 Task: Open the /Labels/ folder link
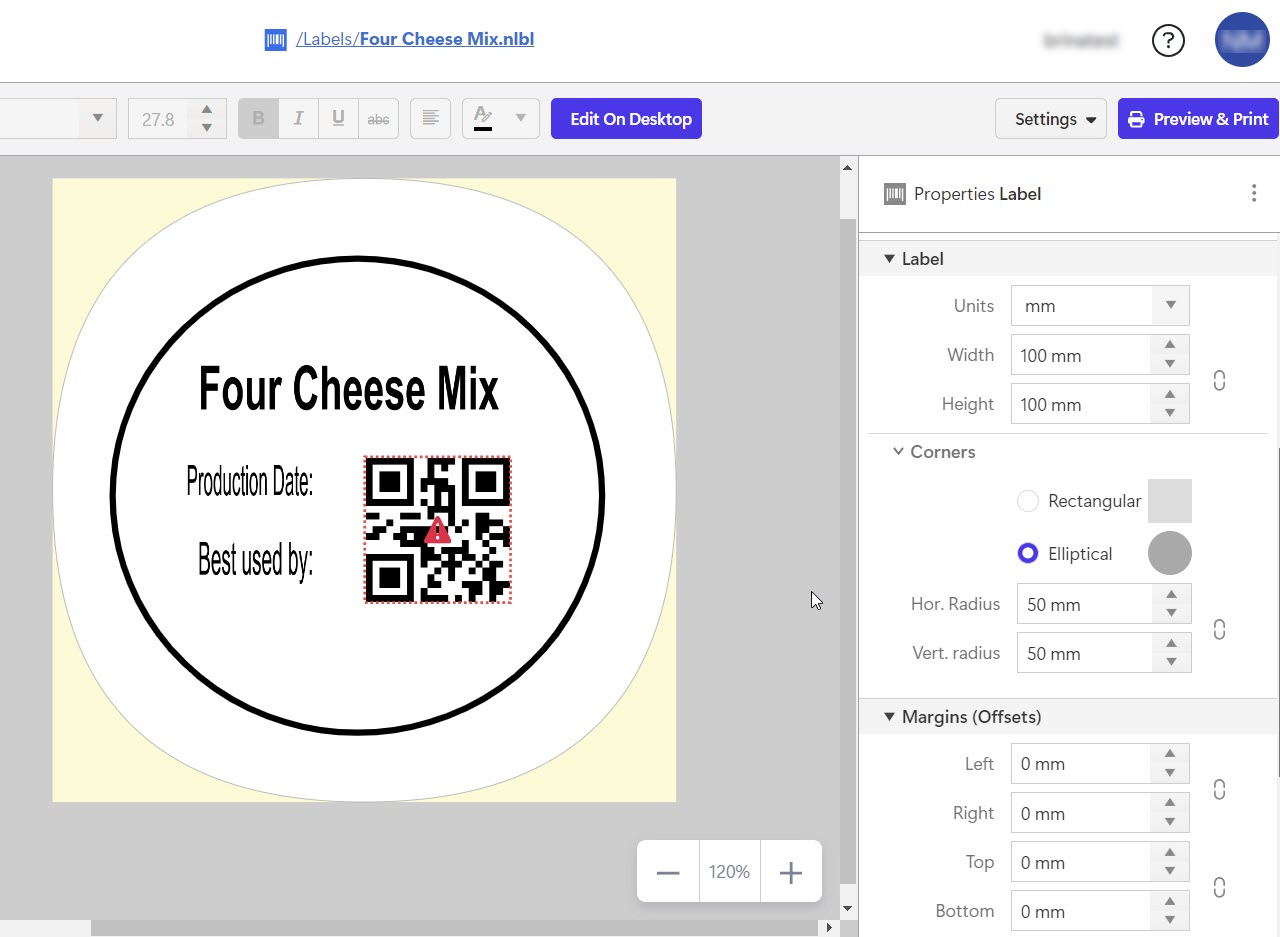click(x=327, y=40)
